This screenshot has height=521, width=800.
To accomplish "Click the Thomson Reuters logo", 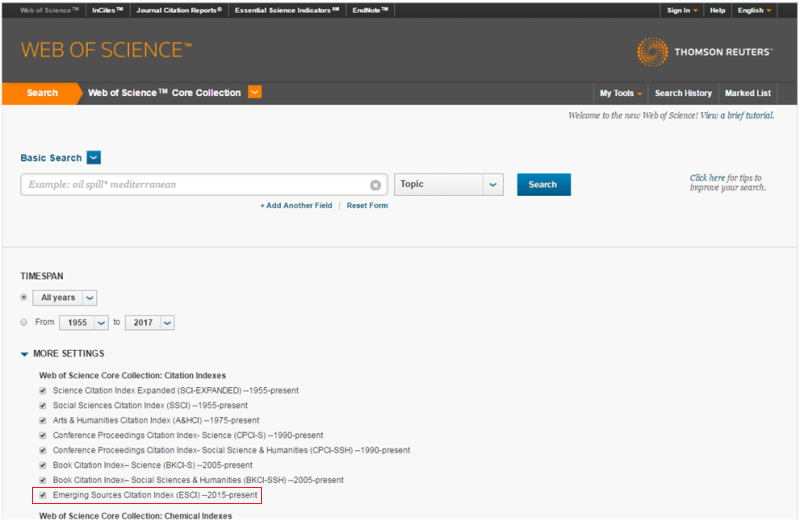I will coord(705,52).
